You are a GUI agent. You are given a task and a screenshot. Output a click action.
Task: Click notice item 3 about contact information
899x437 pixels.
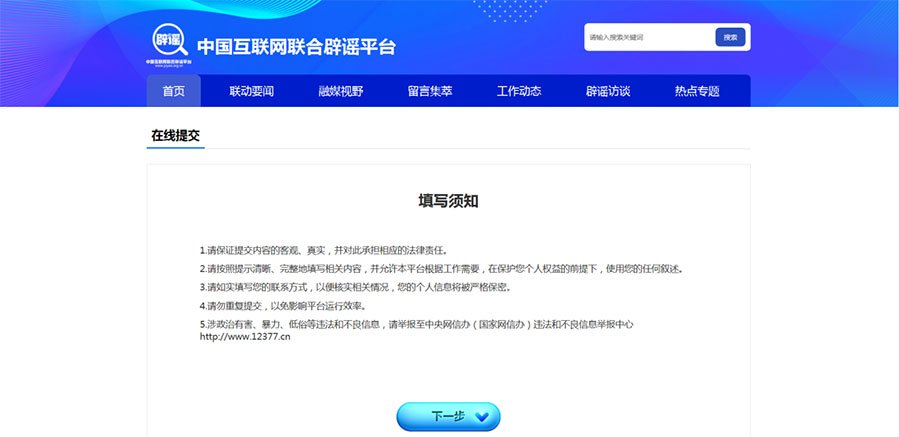point(355,287)
